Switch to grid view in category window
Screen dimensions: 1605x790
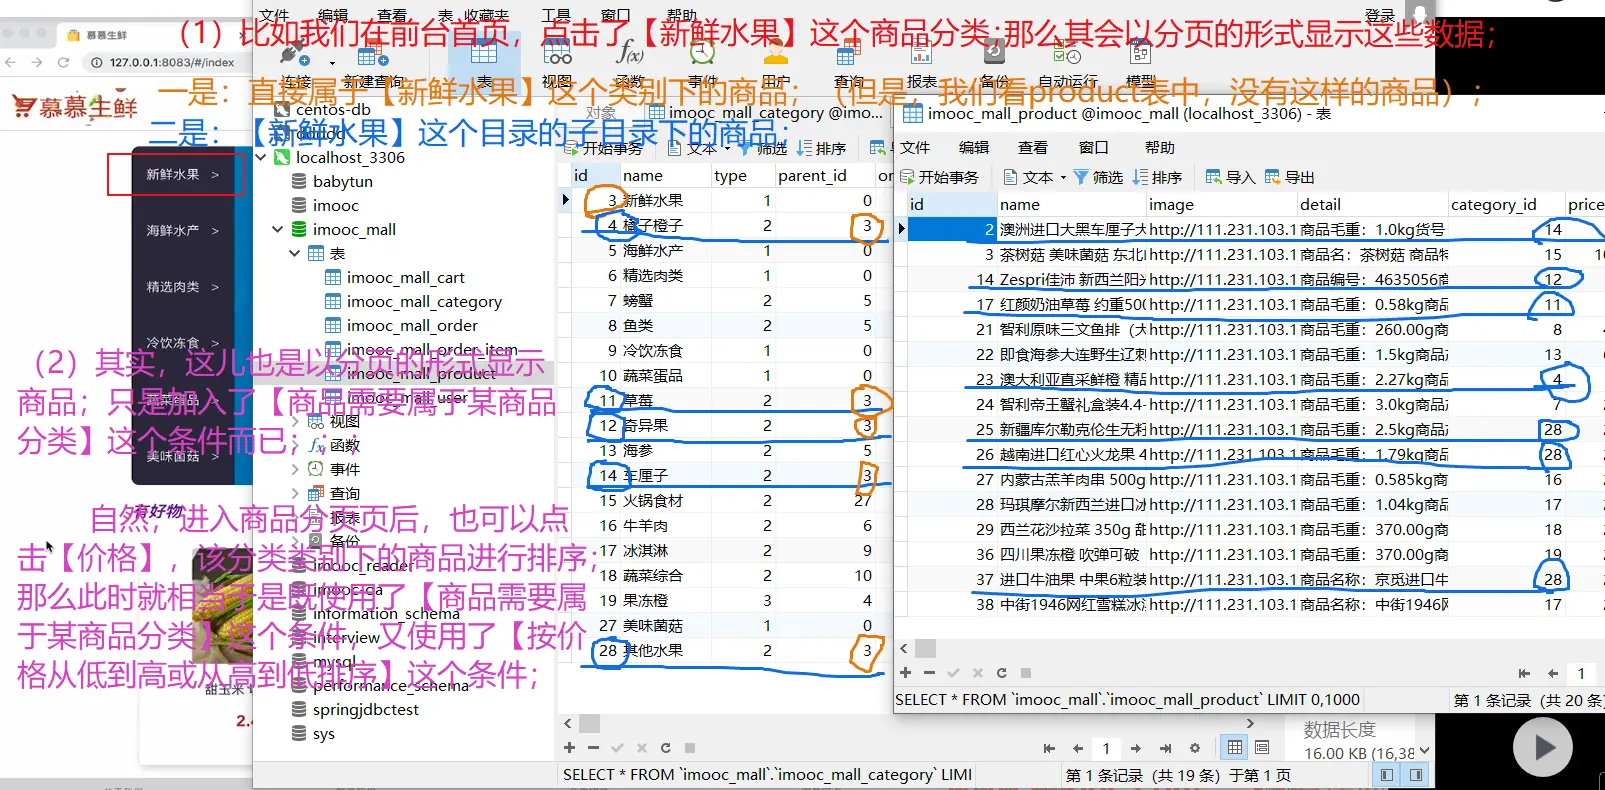(1236, 747)
